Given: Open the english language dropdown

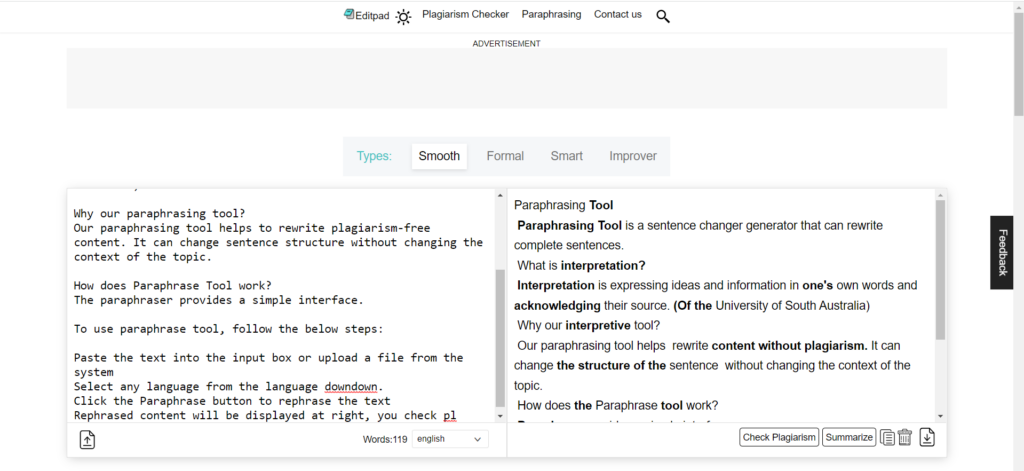Looking at the screenshot, I should [x=450, y=439].
